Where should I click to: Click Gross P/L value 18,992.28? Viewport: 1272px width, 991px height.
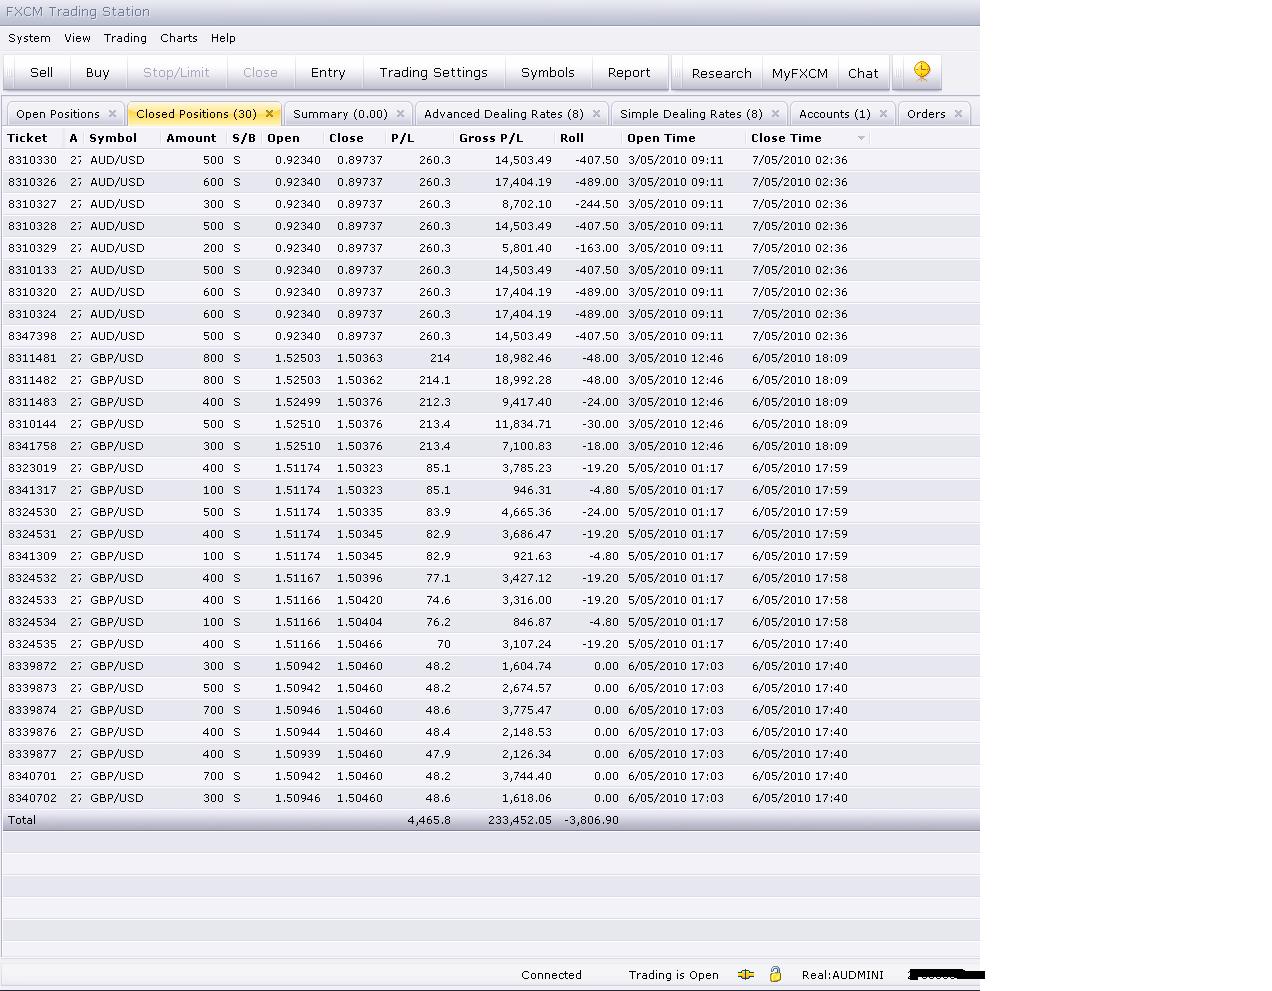coord(523,380)
